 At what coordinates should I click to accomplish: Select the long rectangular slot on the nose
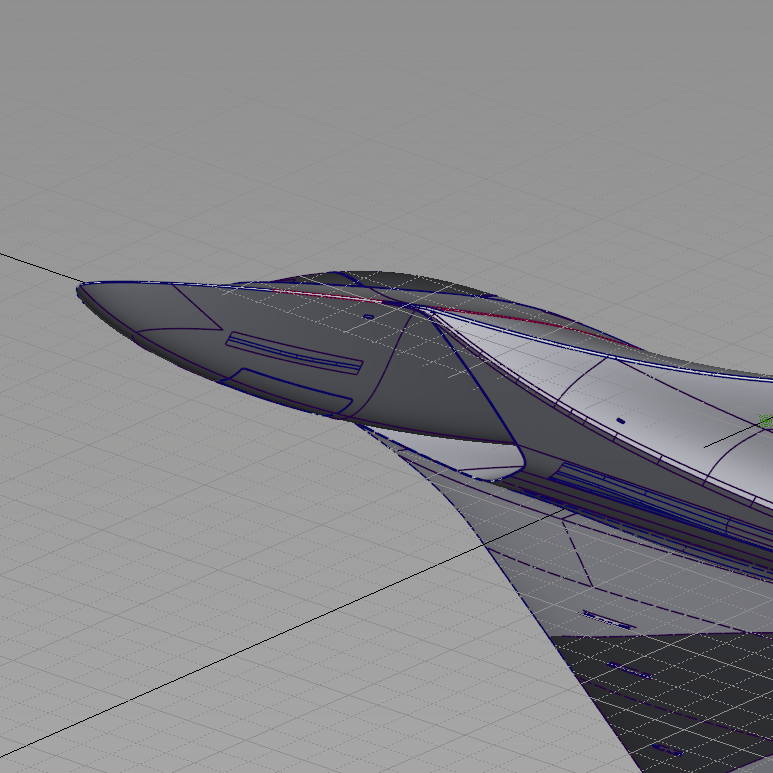pos(294,354)
